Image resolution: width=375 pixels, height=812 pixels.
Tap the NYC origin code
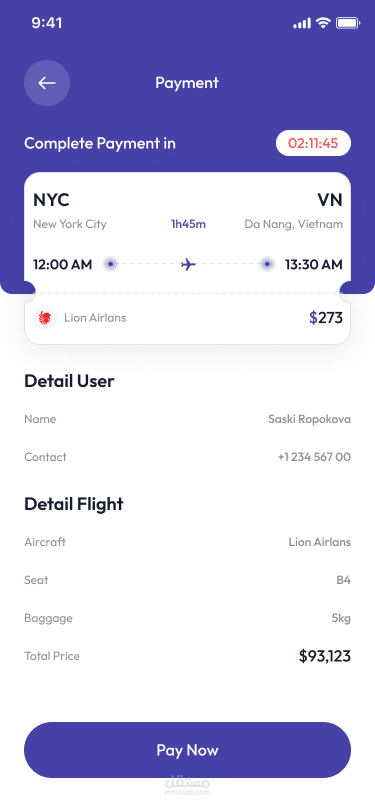[51, 200]
